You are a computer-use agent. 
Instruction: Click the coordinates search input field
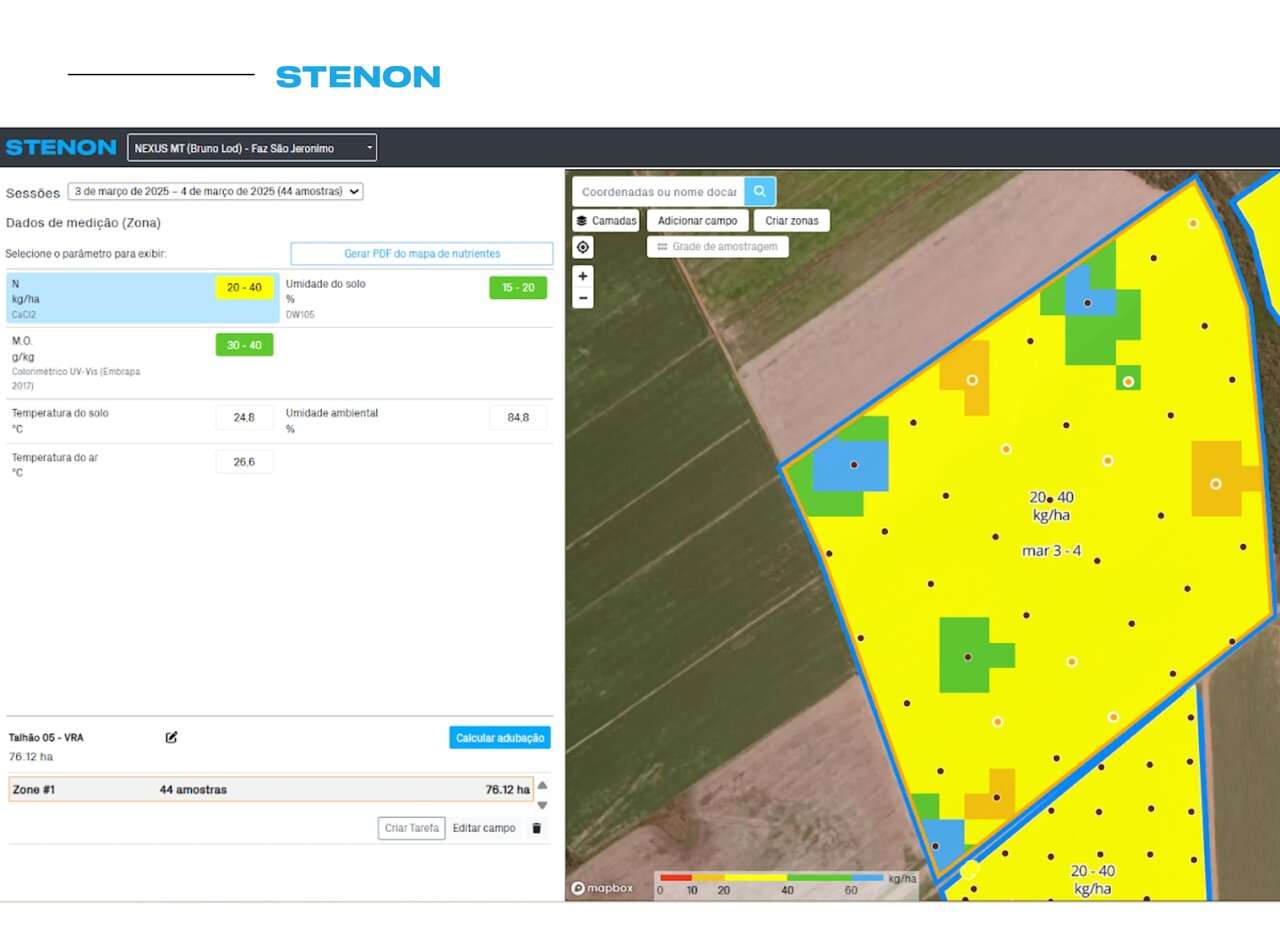click(x=658, y=191)
